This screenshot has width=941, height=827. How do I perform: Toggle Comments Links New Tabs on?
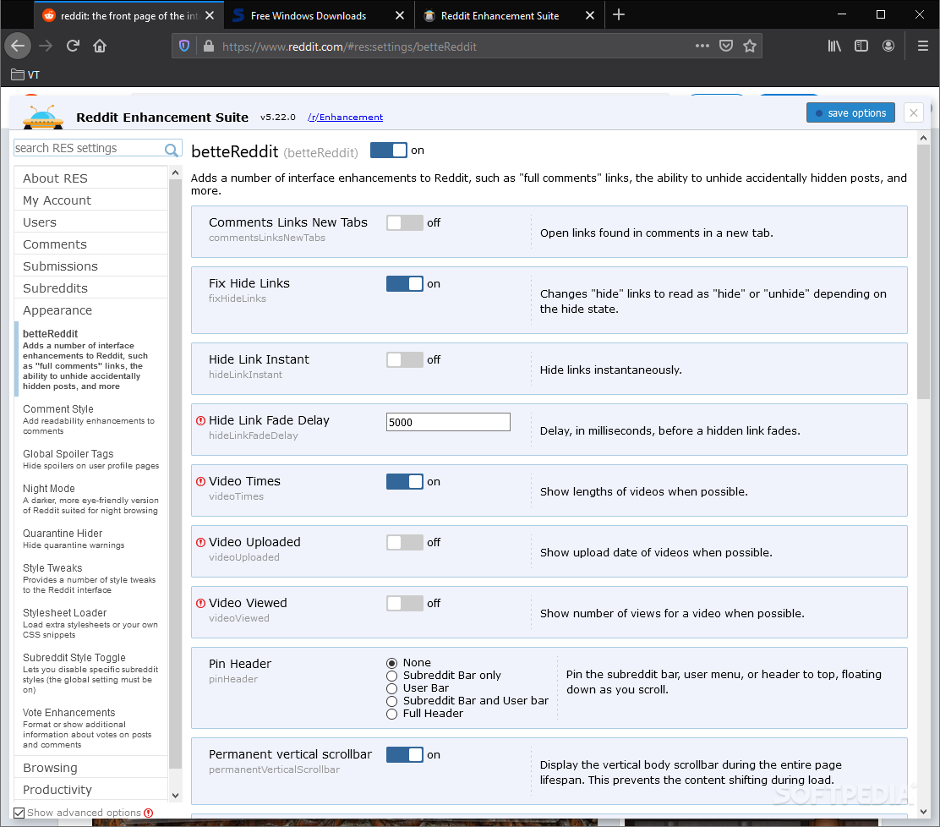click(x=404, y=223)
